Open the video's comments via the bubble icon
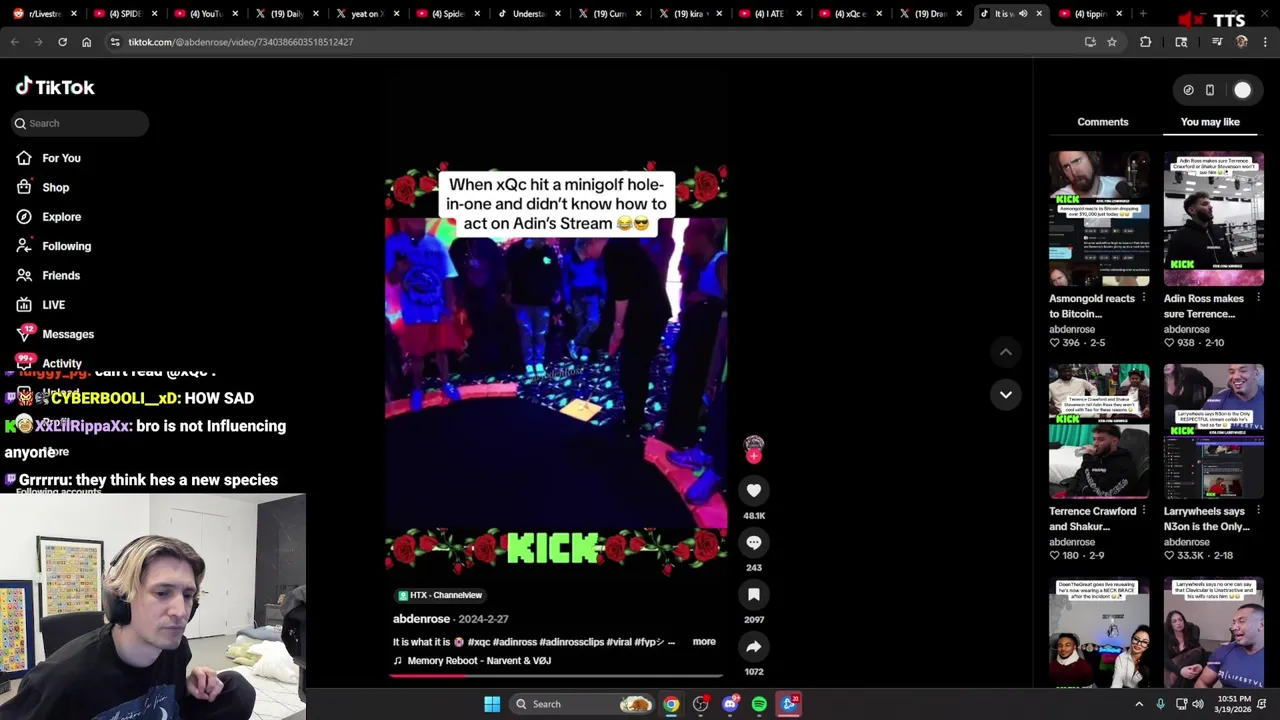 [754, 542]
